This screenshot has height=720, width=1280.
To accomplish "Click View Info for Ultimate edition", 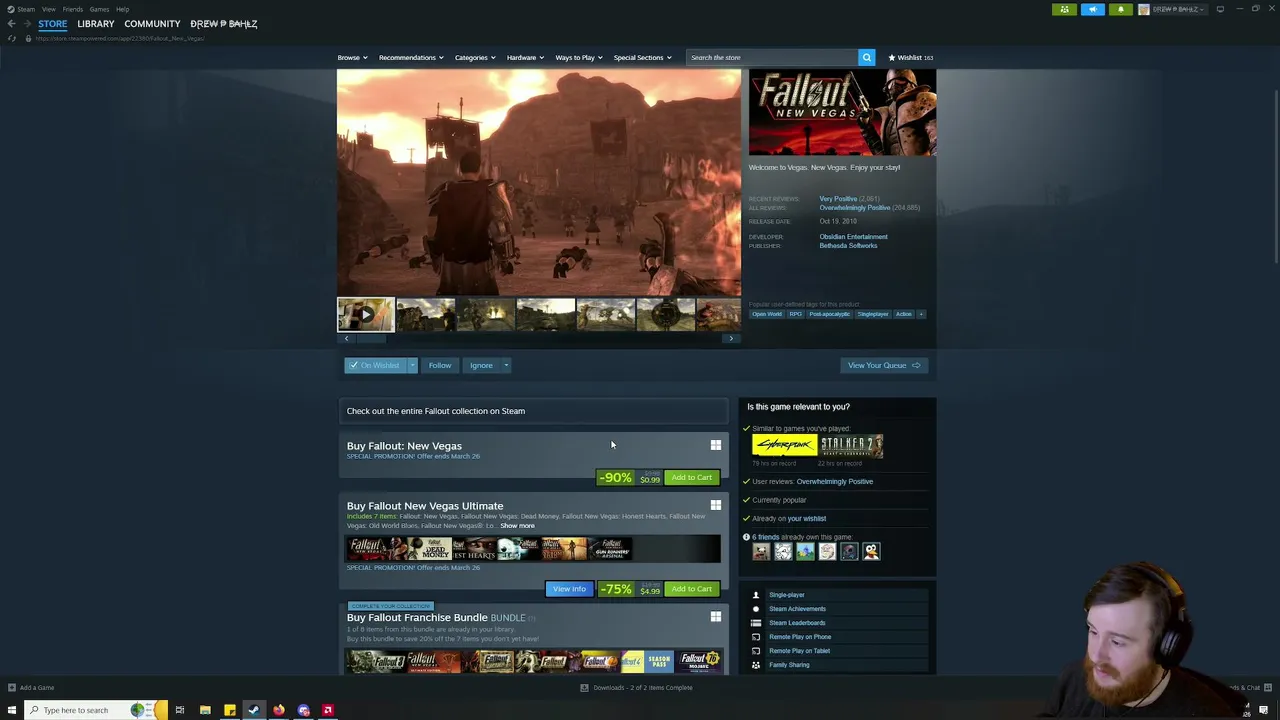I will point(569,589).
